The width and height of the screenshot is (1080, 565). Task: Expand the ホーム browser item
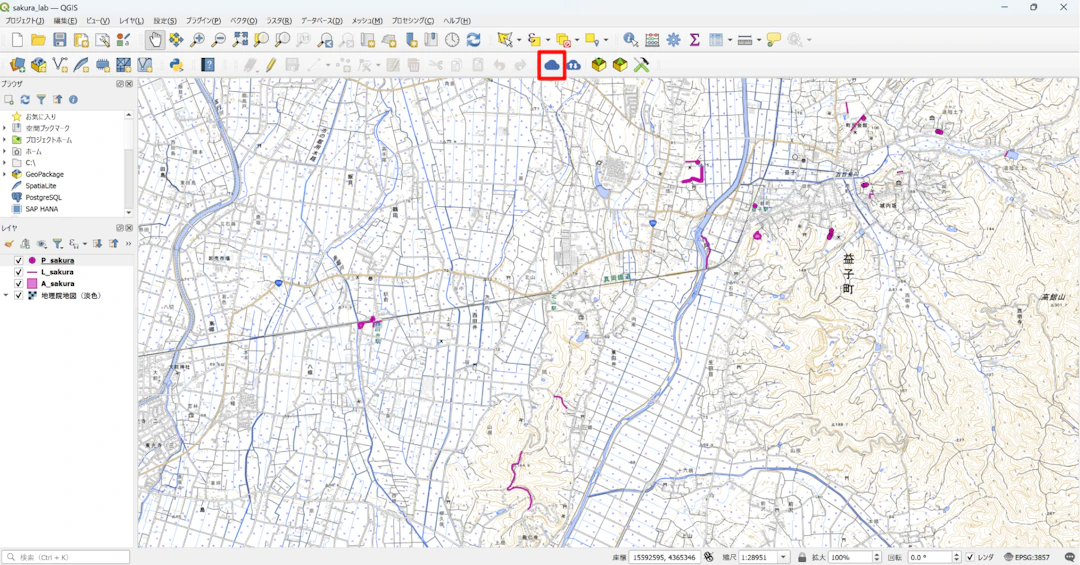(x=5, y=152)
